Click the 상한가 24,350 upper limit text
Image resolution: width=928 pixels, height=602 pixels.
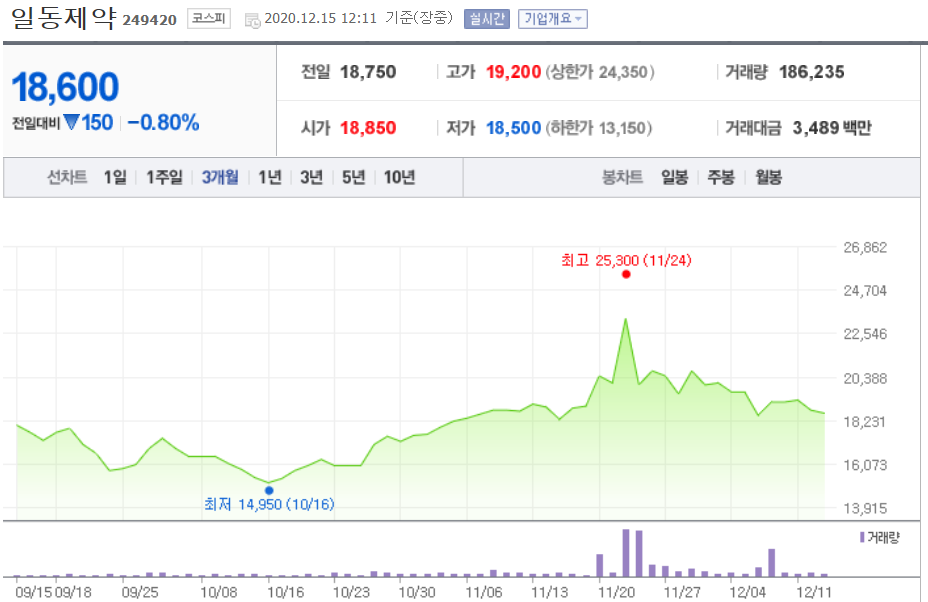(600, 72)
